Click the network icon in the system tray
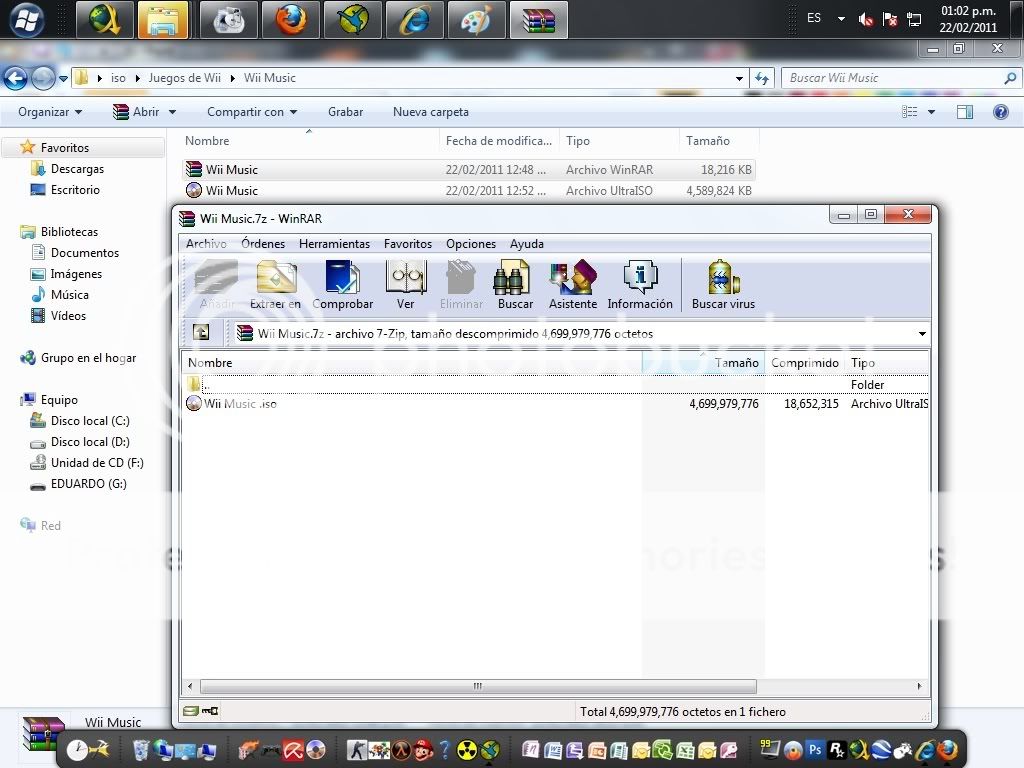Screen dimensions: 1024x768 914,20
